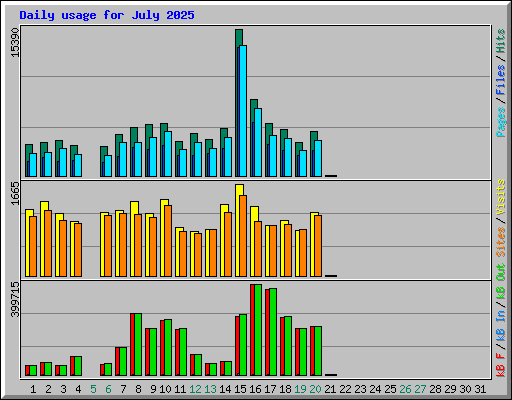512x400 pixels.
Task: Click the Files legend label
Action: click(x=501, y=80)
